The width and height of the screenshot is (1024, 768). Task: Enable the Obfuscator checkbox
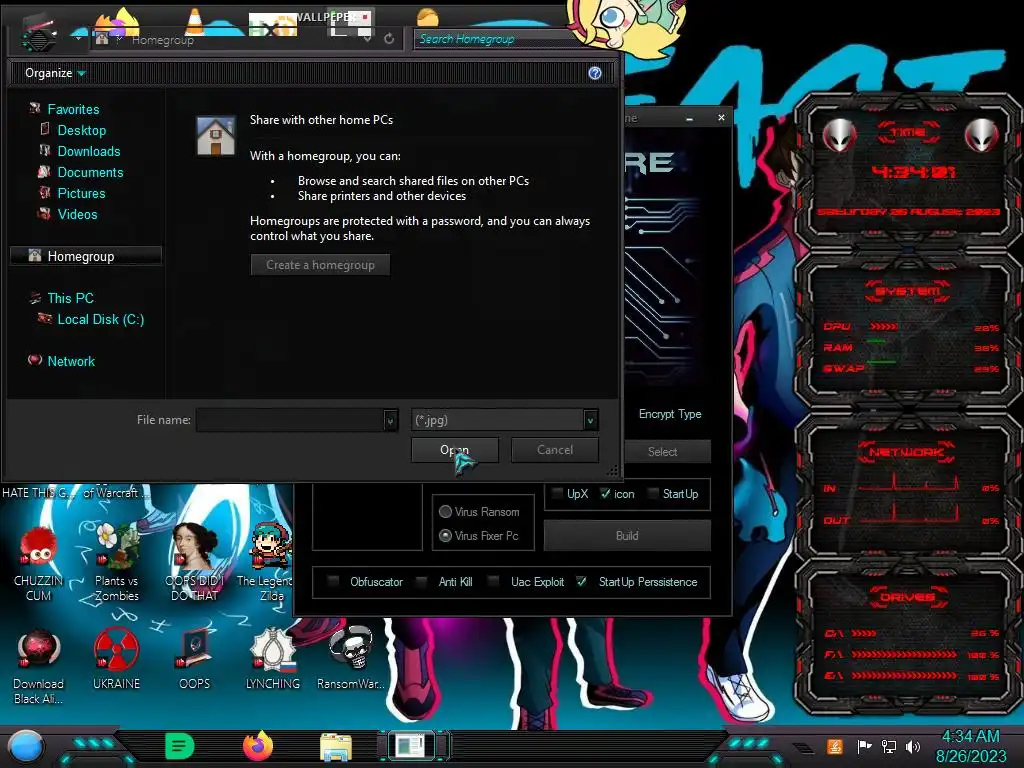(x=334, y=582)
